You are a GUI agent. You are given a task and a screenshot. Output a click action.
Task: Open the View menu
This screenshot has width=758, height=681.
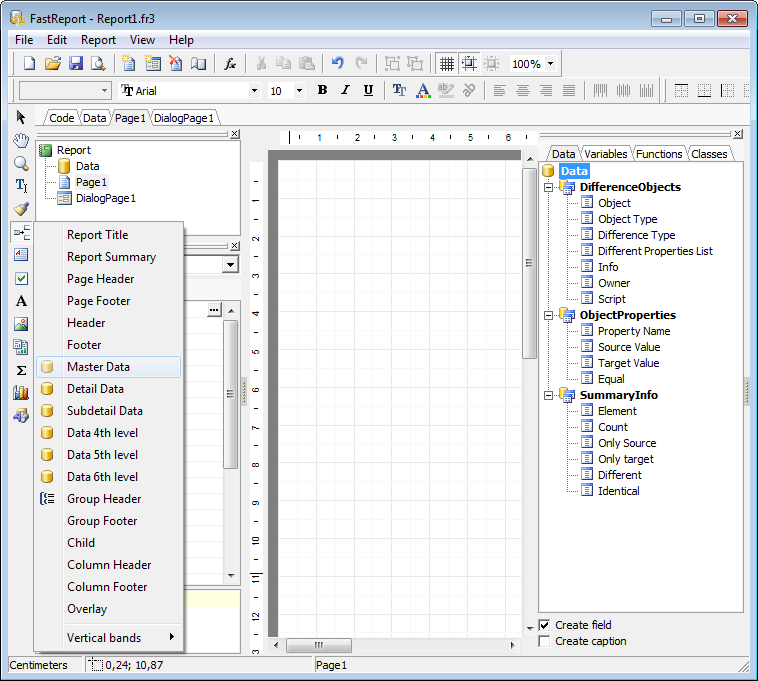pos(142,40)
